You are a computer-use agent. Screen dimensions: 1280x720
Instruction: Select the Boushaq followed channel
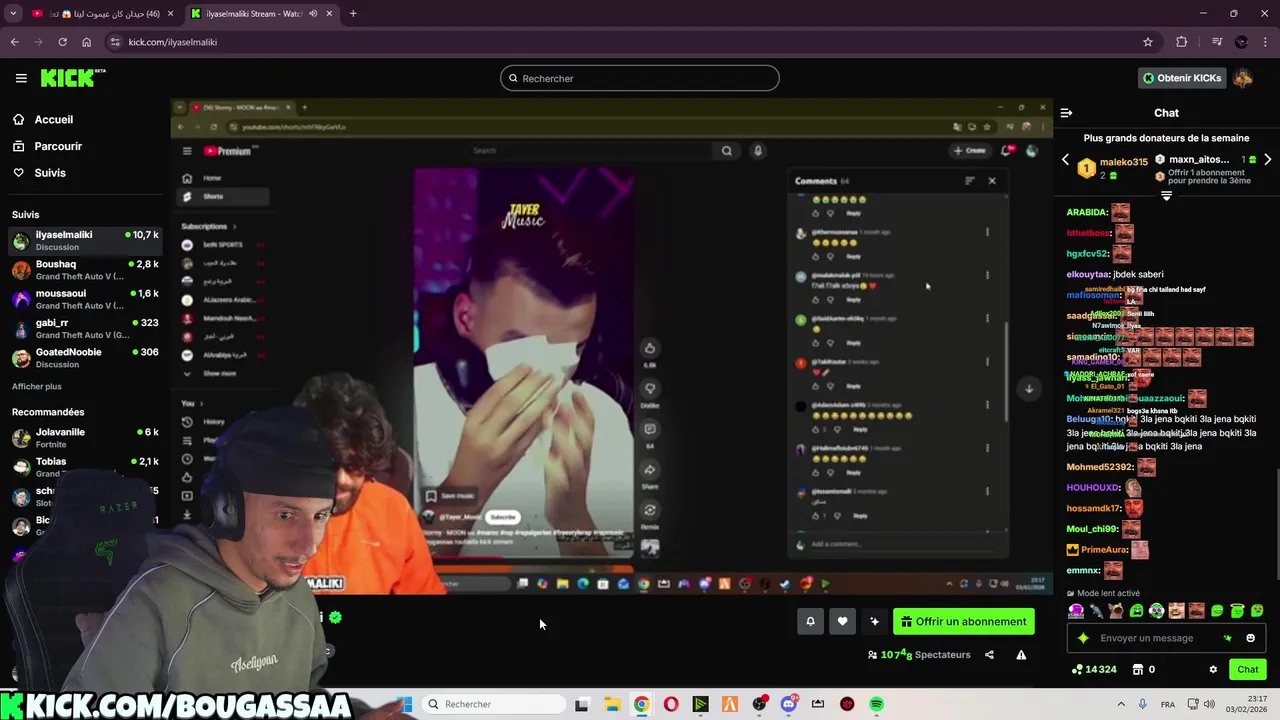pyautogui.click(x=85, y=270)
